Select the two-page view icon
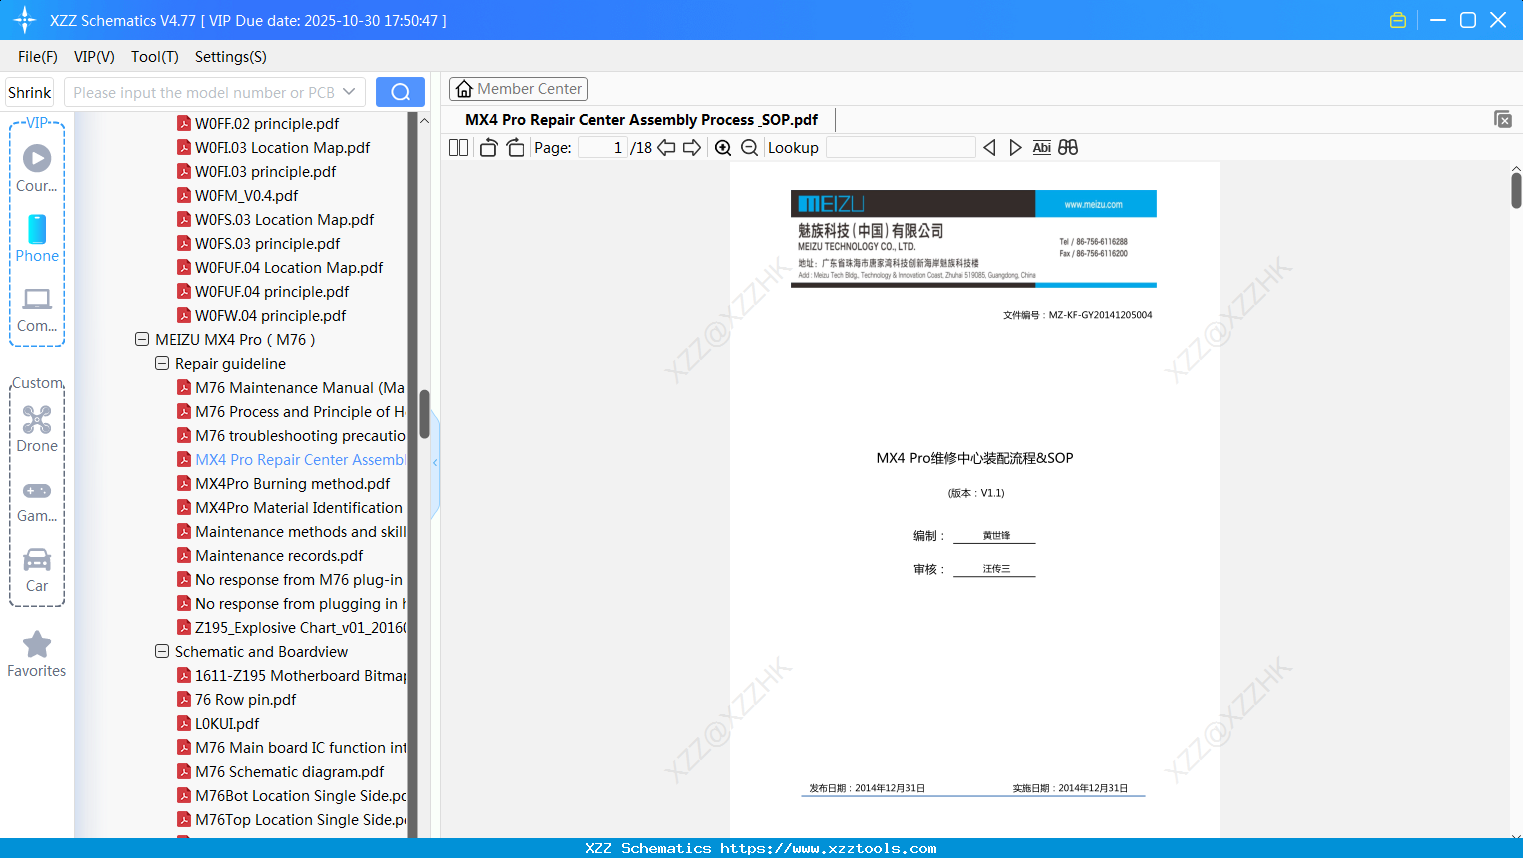The image size is (1523, 858). click(x=457, y=147)
